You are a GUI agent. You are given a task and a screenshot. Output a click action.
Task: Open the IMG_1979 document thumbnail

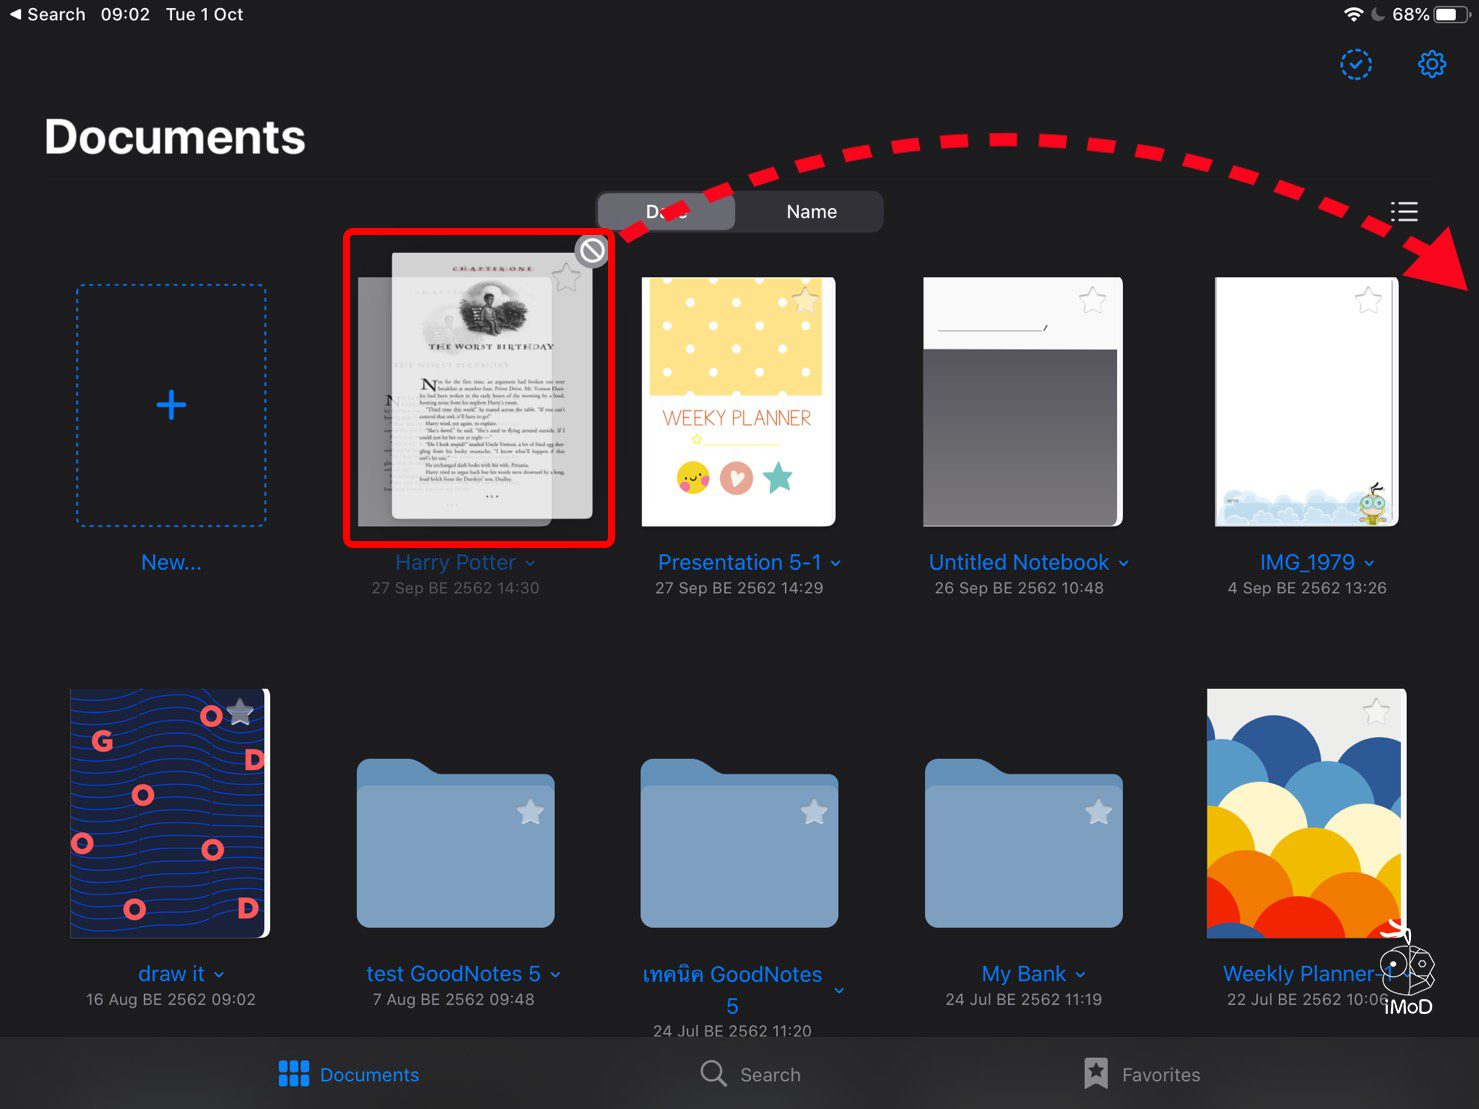[x=1306, y=401]
